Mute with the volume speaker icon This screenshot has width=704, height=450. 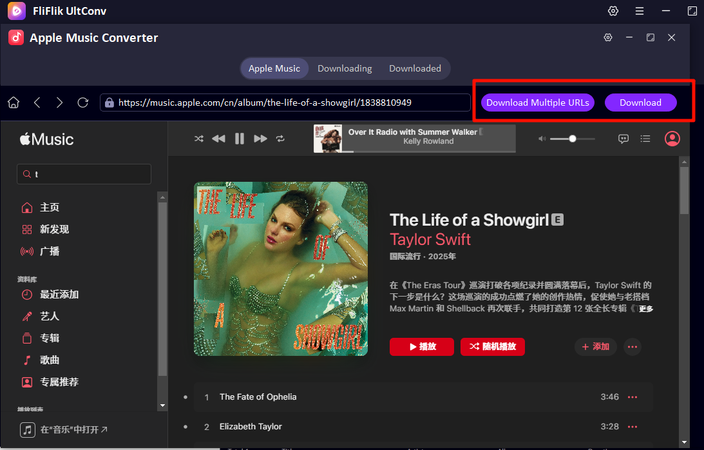[x=542, y=139]
